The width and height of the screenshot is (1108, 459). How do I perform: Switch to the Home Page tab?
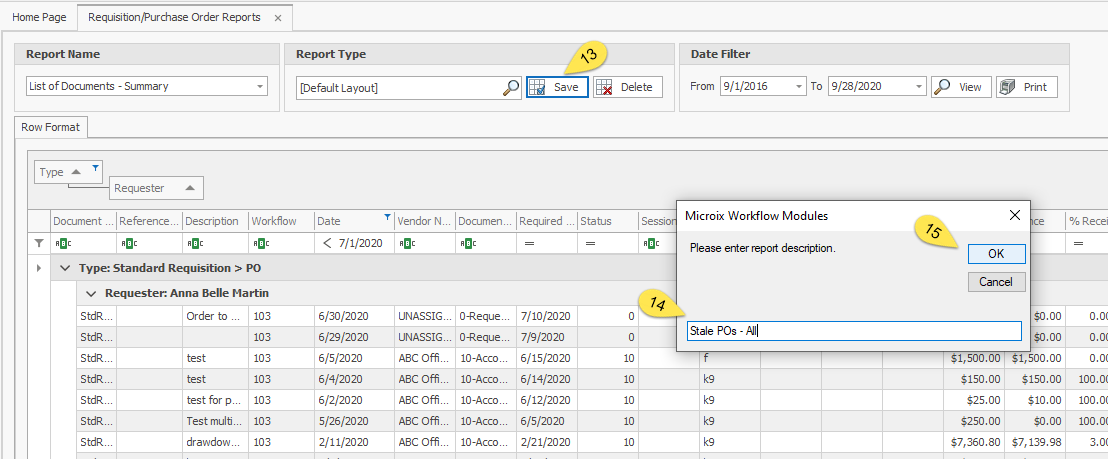[39, 17]
